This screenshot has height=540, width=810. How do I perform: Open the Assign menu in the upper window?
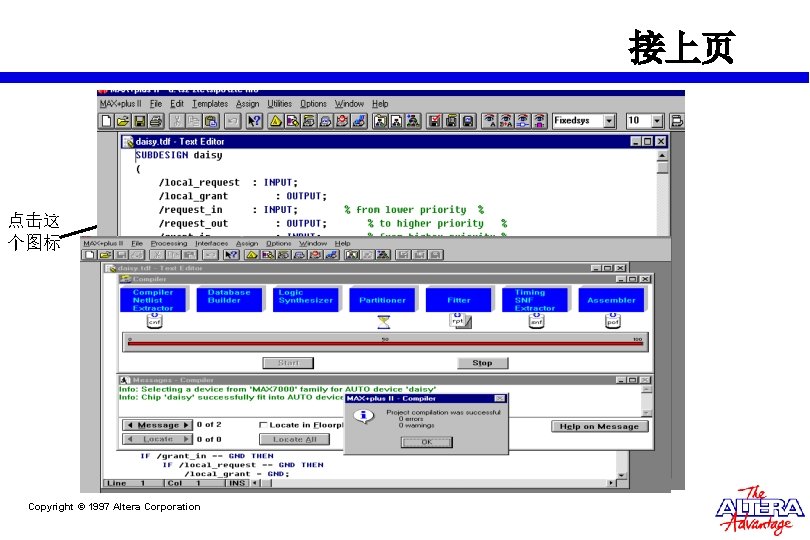click(x=247, y=104)
